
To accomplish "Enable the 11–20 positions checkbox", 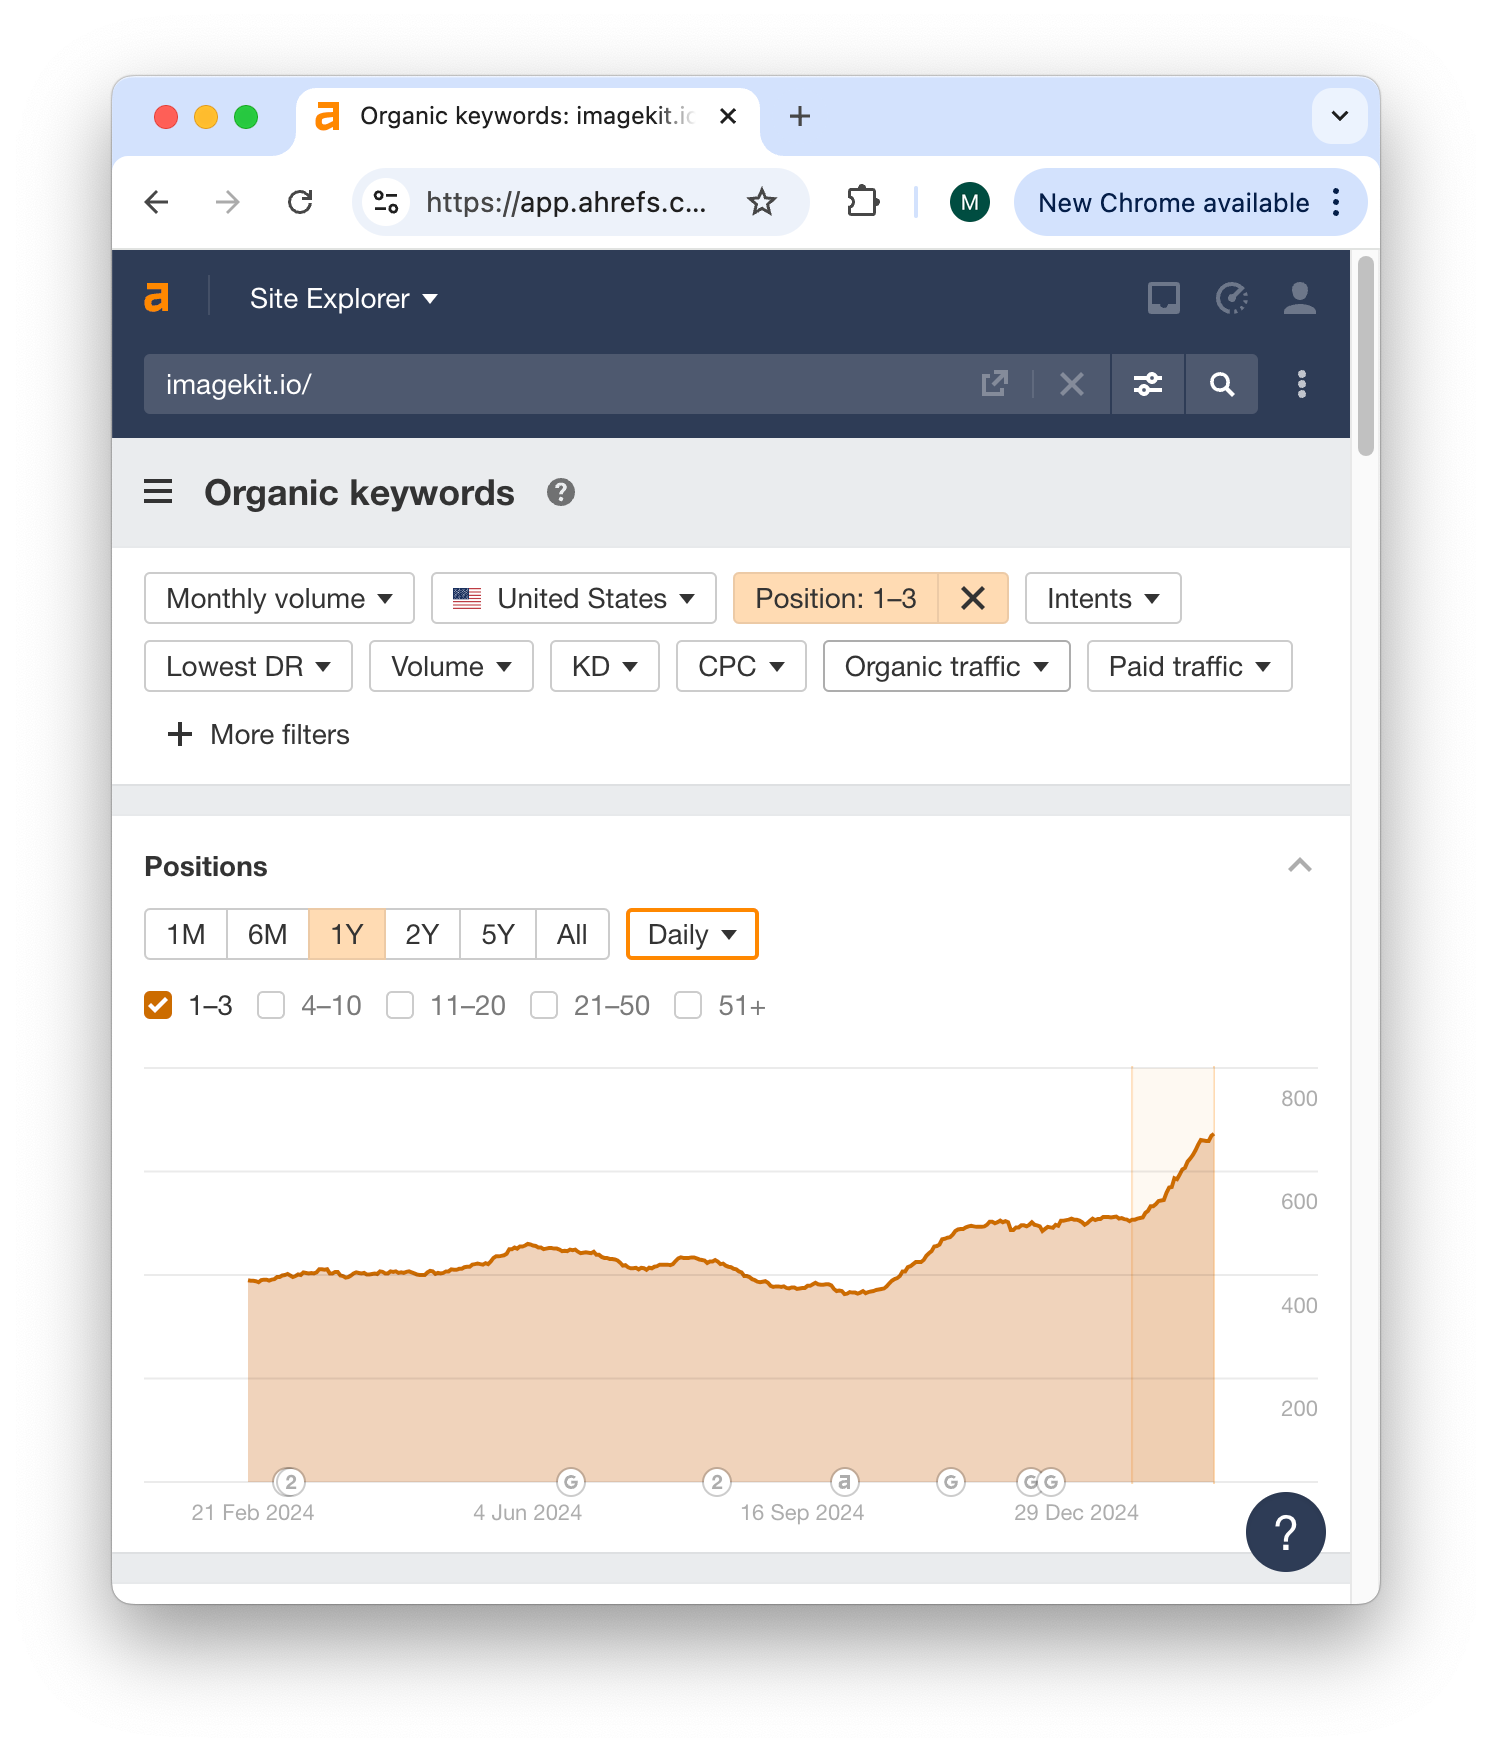I will pyautogui.click(x=400, y=1005).
